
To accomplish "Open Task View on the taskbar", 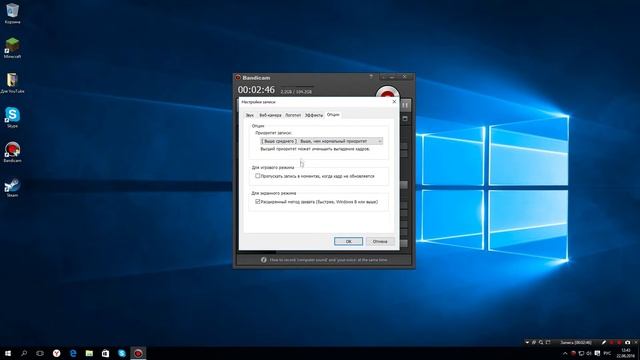I will tap(40, 353).
